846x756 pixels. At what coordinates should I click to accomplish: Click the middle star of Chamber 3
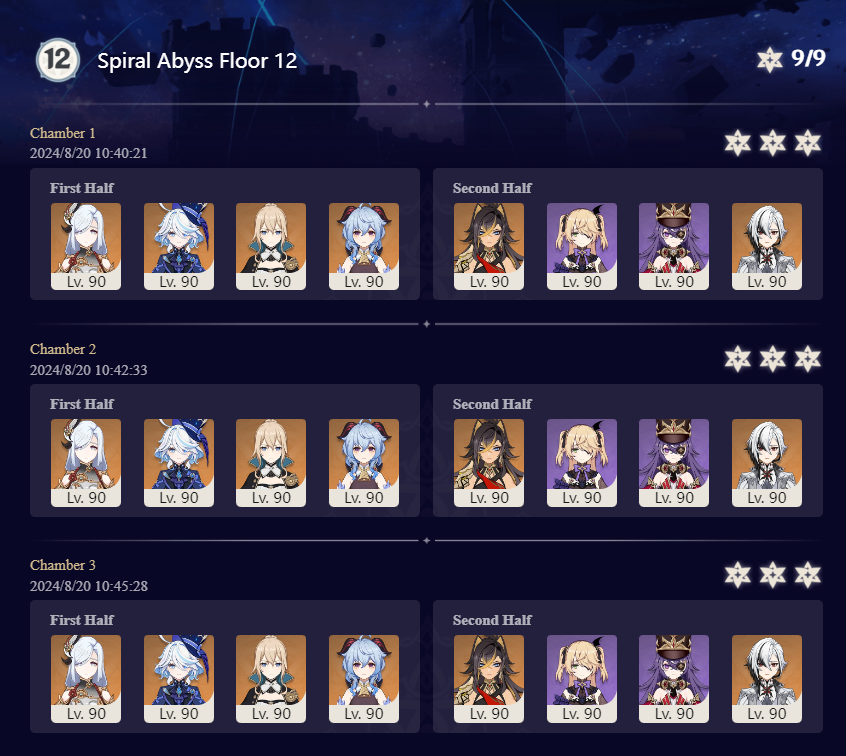[773, 575]
